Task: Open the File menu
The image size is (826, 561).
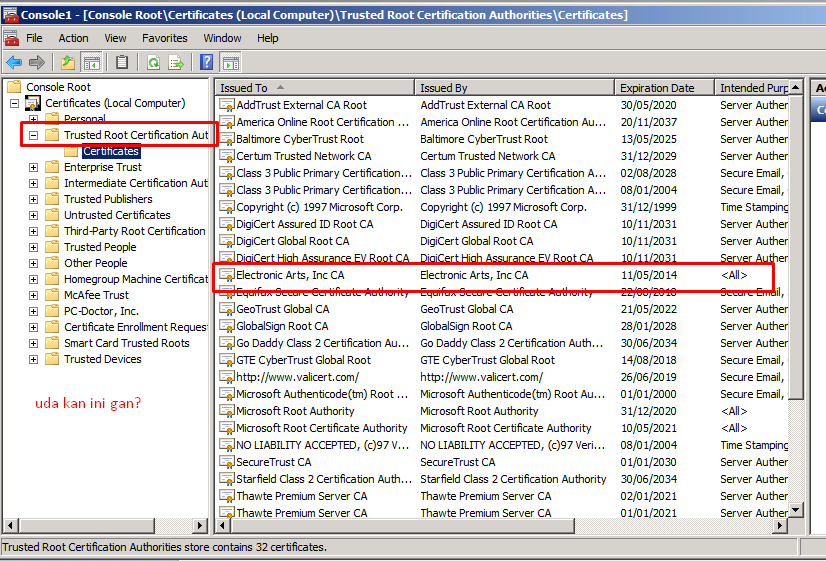Action: [x=34, y=38]
